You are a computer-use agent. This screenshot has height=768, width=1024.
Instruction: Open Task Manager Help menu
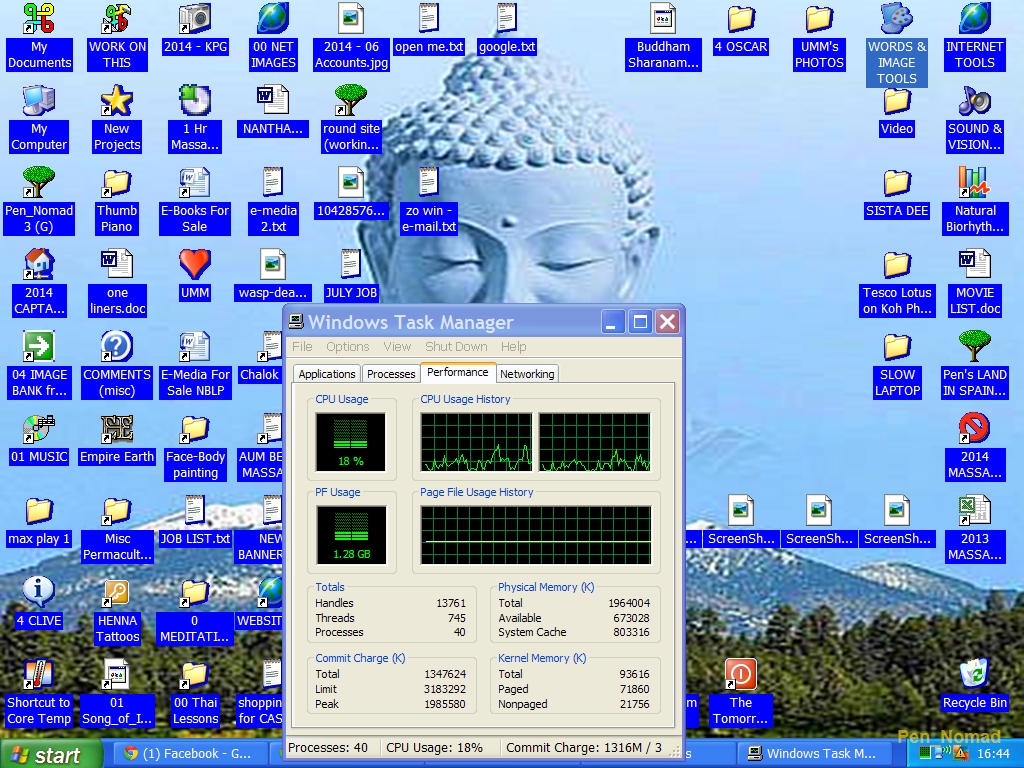click(513, 347)
